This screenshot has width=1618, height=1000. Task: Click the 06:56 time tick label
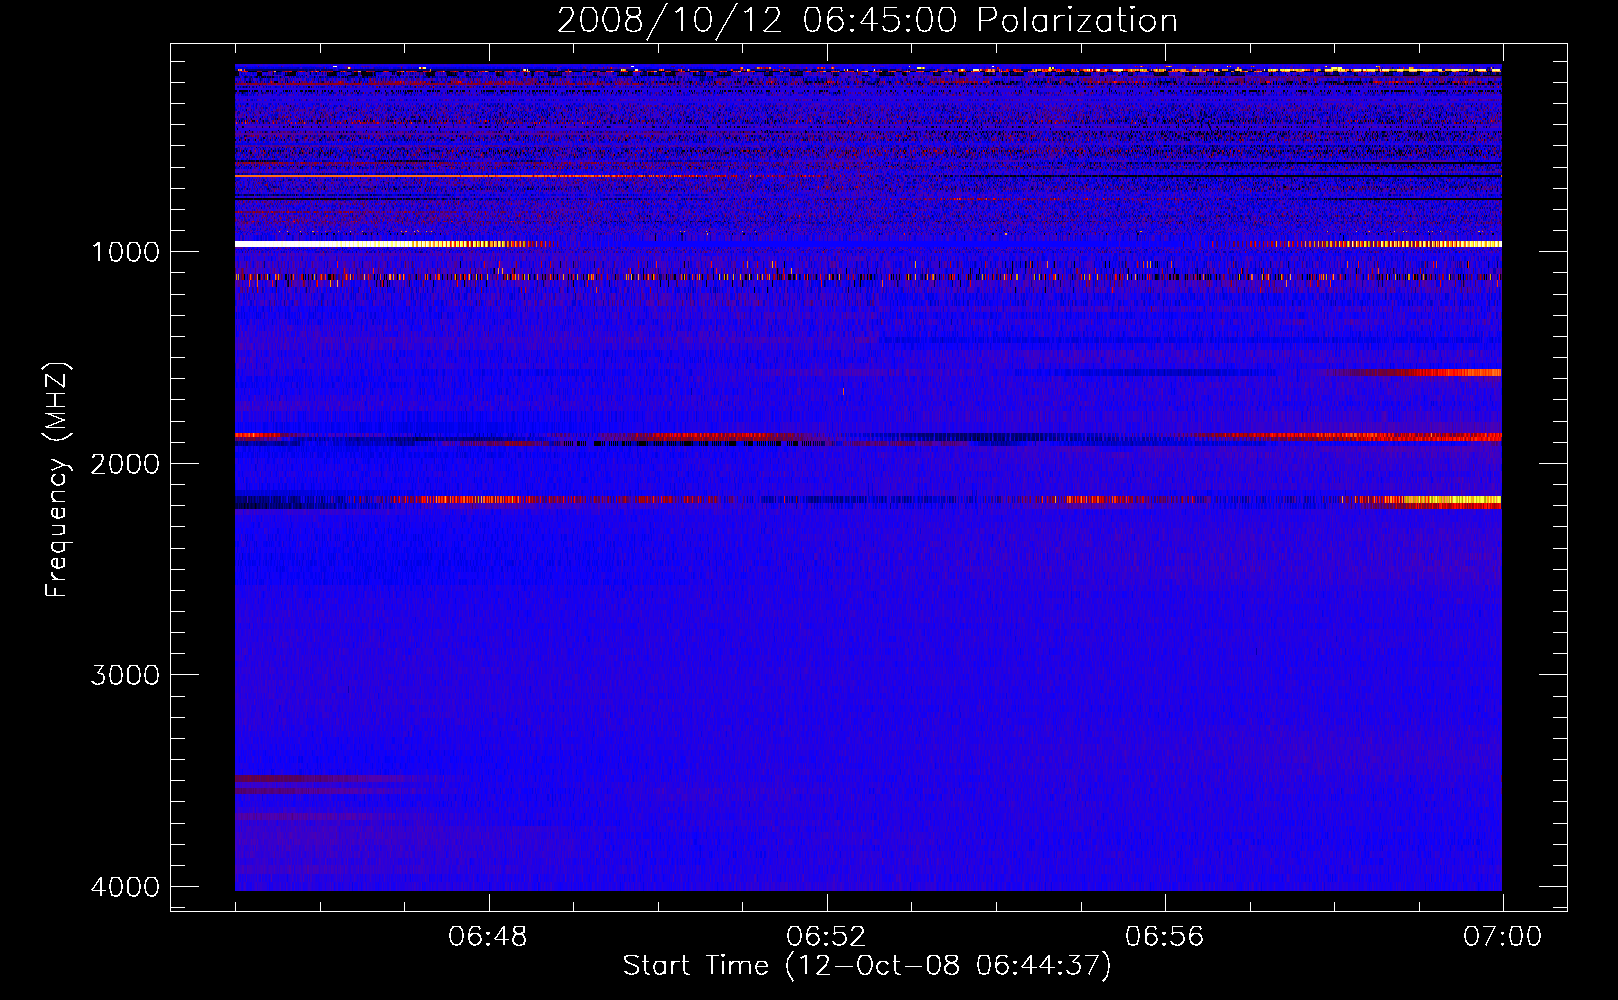(x=1164, y=937)
